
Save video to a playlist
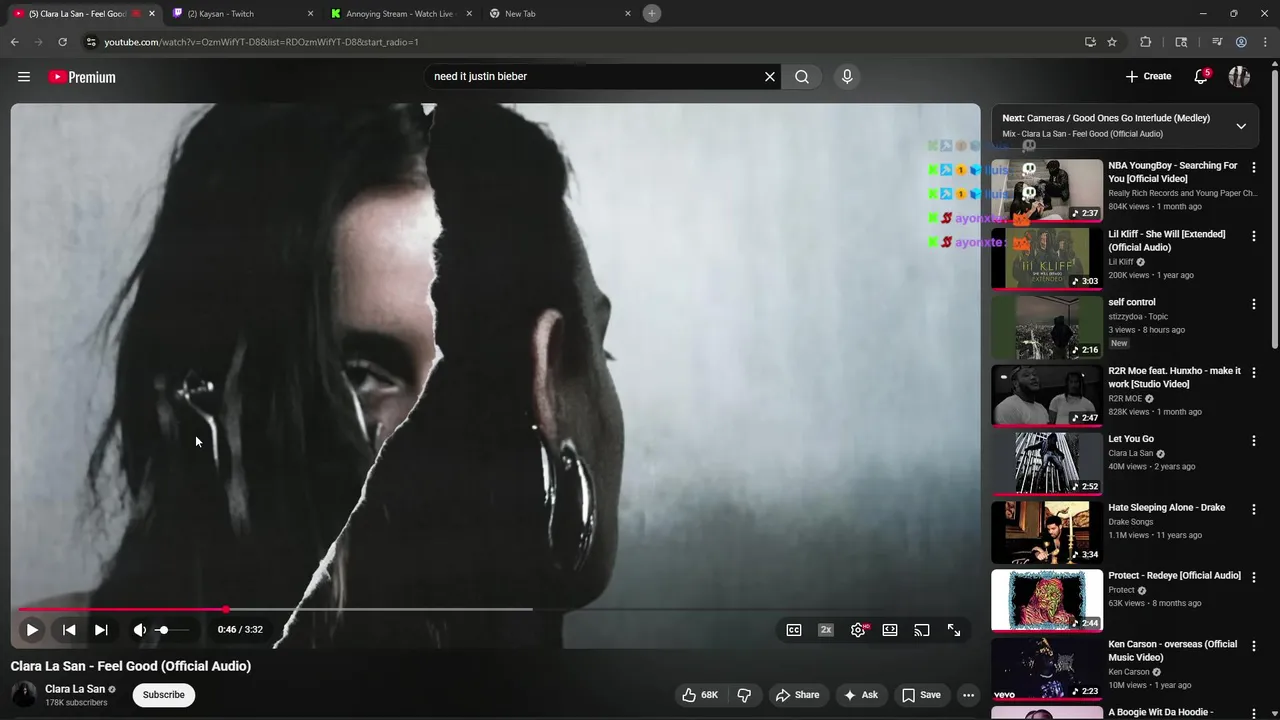(921, 695)
